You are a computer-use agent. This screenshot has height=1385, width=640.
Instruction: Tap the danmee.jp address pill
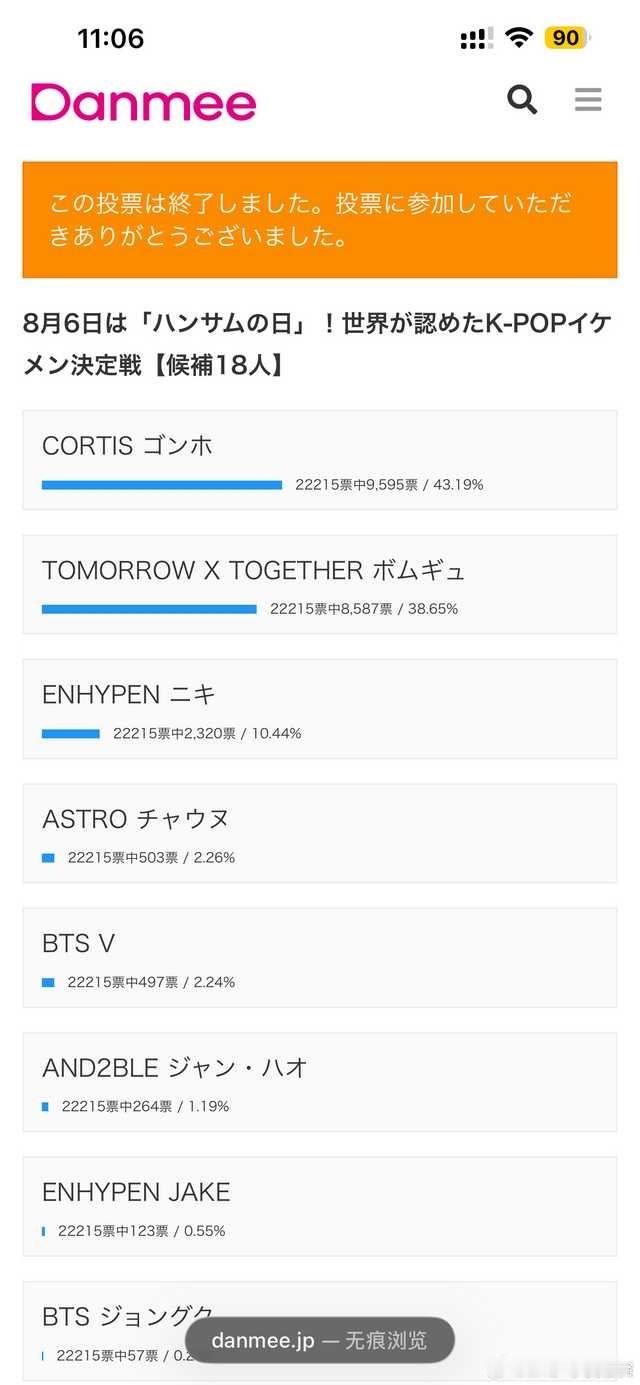(x=320, y=1340)
